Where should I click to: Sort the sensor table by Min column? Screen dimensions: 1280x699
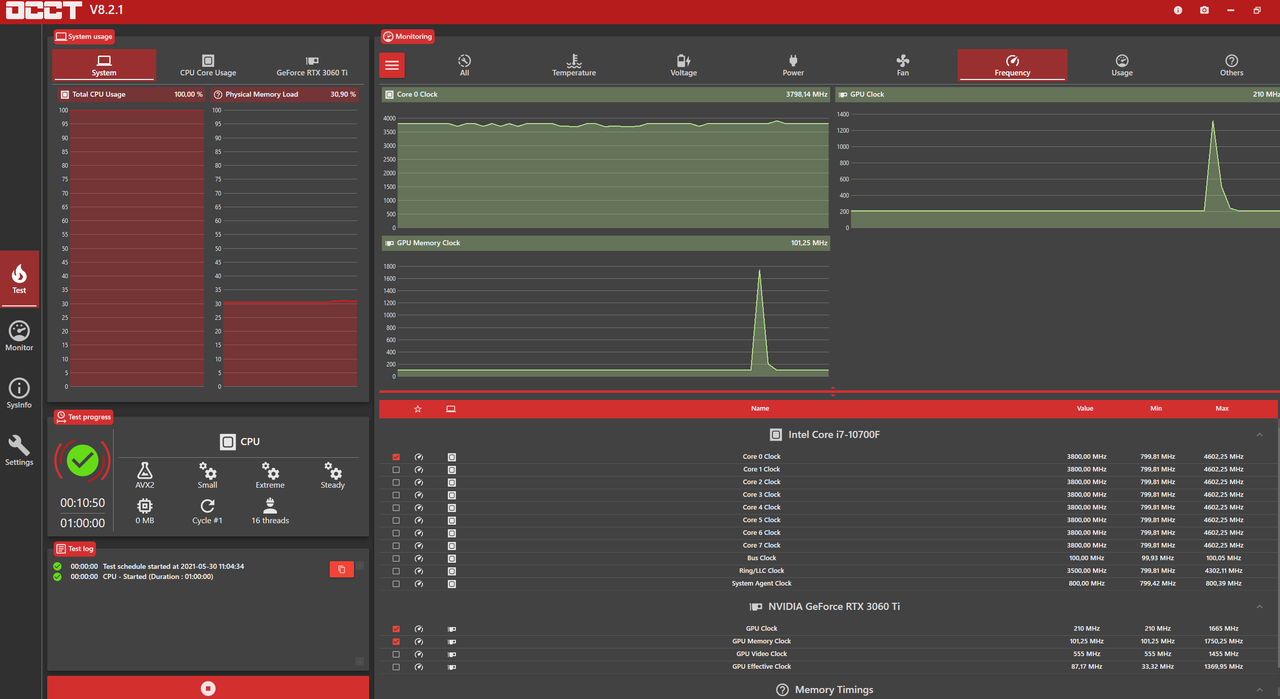click(1156, 409)
